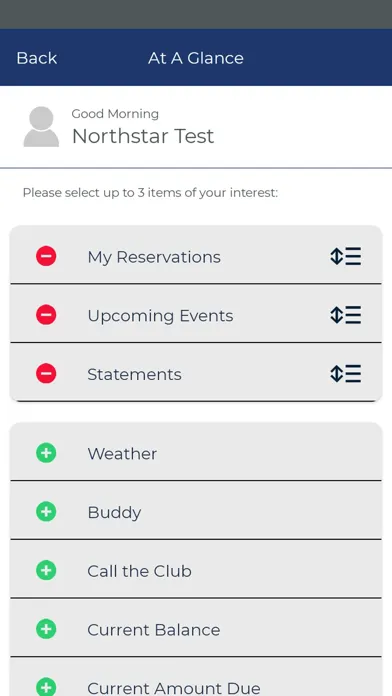
Task: Remove Statements using the red minus icon
Action: tap(46, 374)
